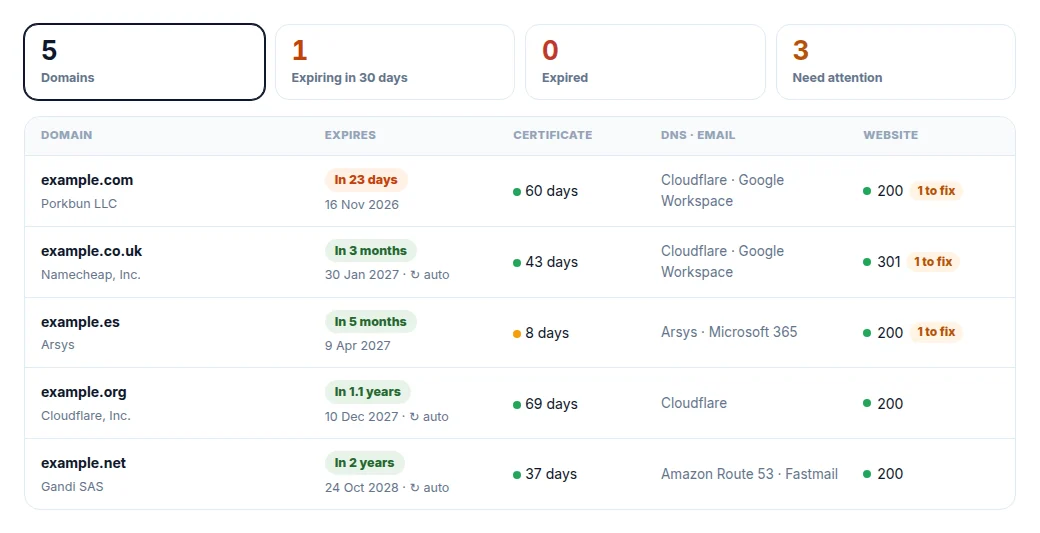This screenshot has height=533, width=1040.
Task: Open the Need attention card
Action: [x=895, y=62]
